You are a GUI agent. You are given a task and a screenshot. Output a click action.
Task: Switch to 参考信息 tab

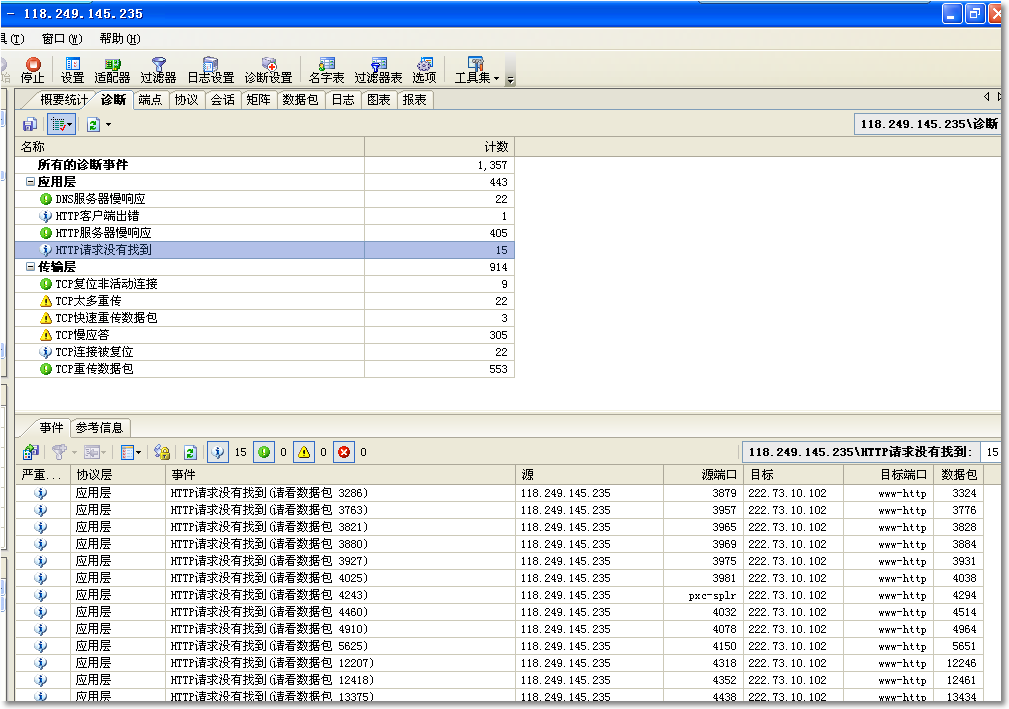pyautogui.click(x=100, y=428)
